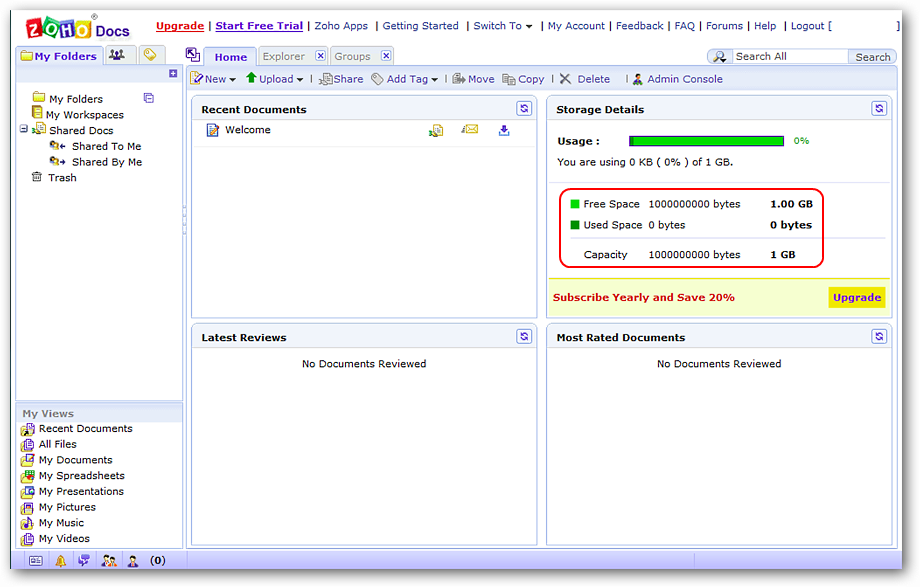Screen dimensions: 920x587
Task: Refresh the Storage Details panel
Action: click(x=879, y=109)
